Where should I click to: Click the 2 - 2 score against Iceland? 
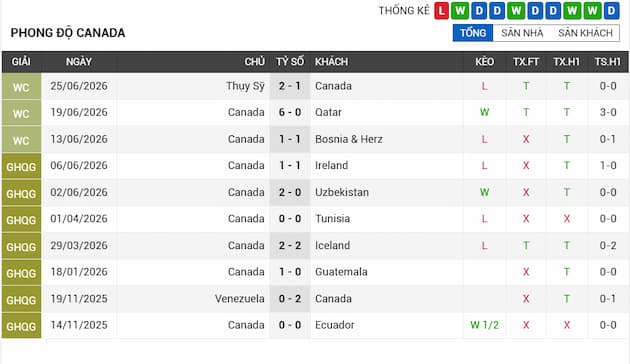(x=290, y=245)
